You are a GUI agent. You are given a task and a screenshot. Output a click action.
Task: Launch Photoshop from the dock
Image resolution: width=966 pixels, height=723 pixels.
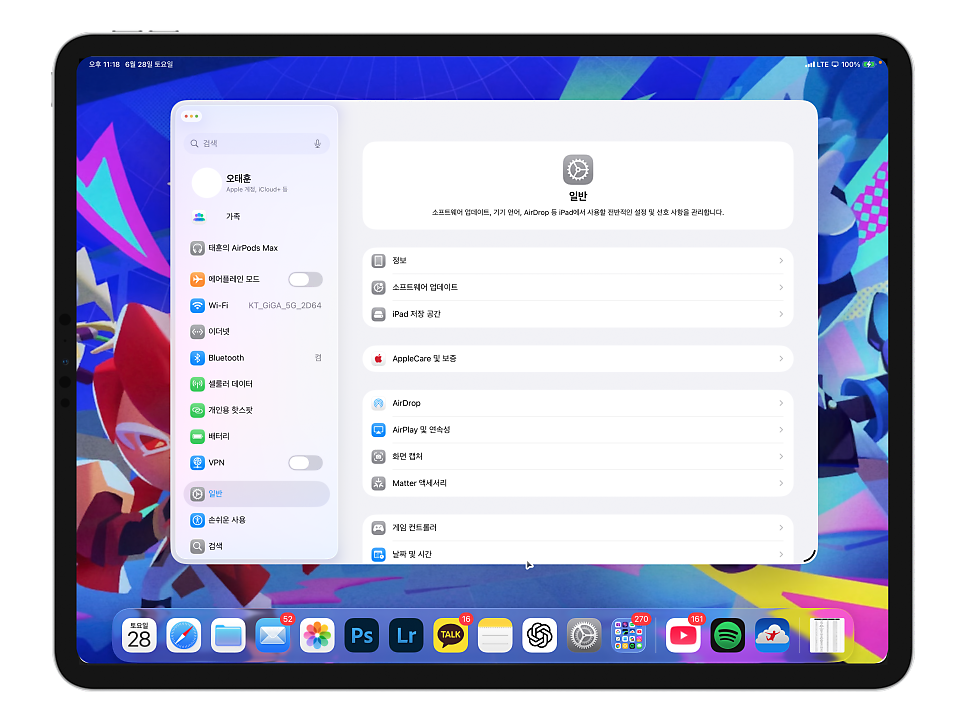pos(362,636)
